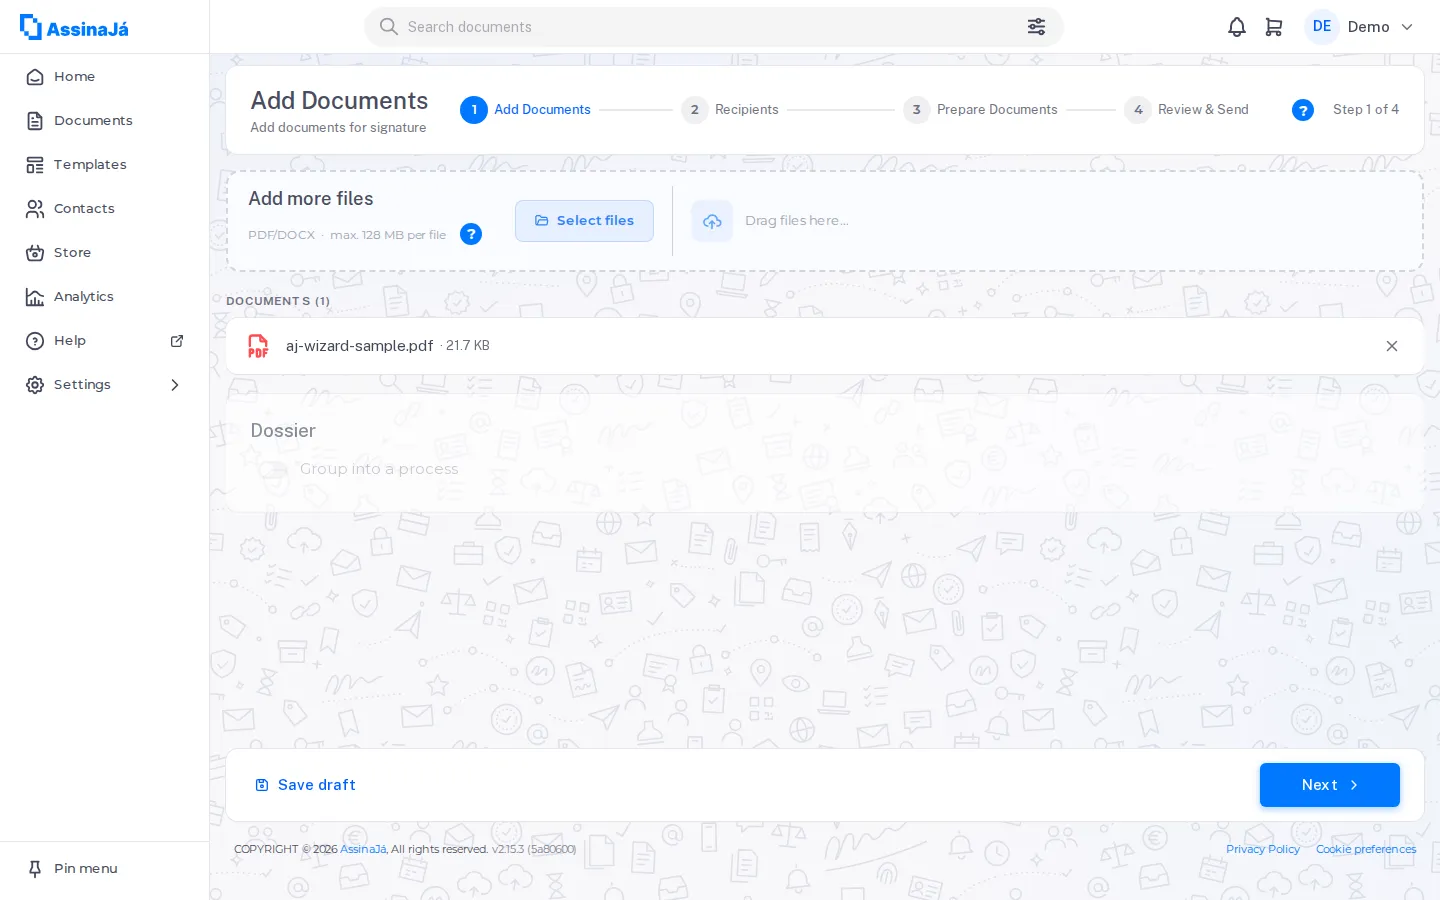Click the external link icon beside Help
This screenshot has width=1440, height=900.
point(177,341)
